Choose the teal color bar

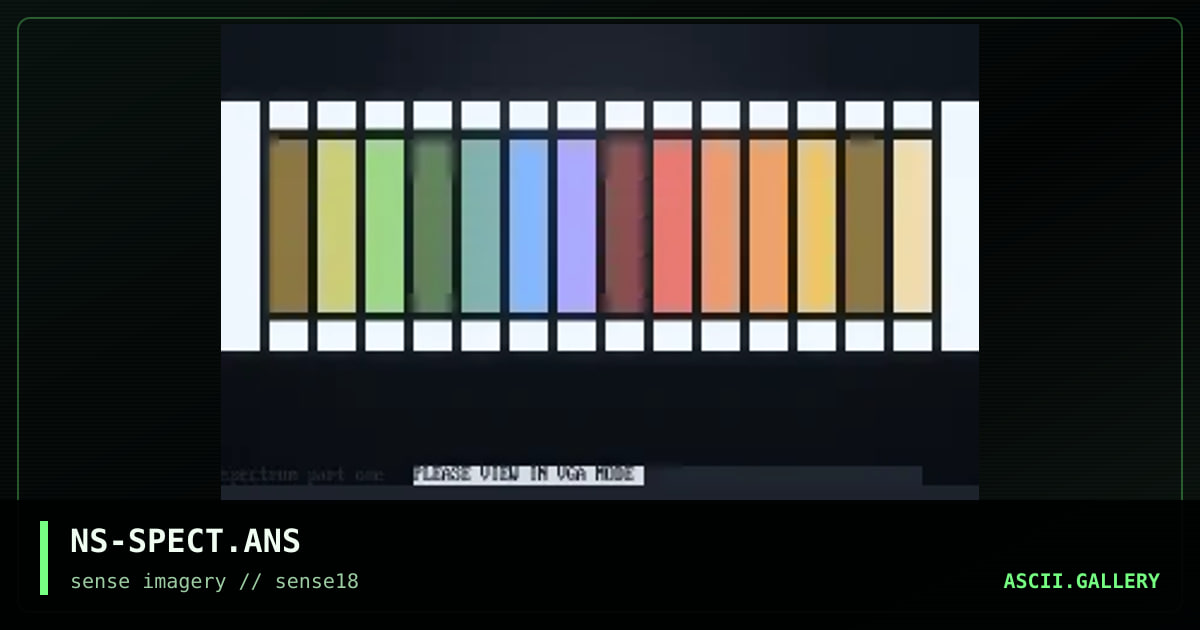480,226
